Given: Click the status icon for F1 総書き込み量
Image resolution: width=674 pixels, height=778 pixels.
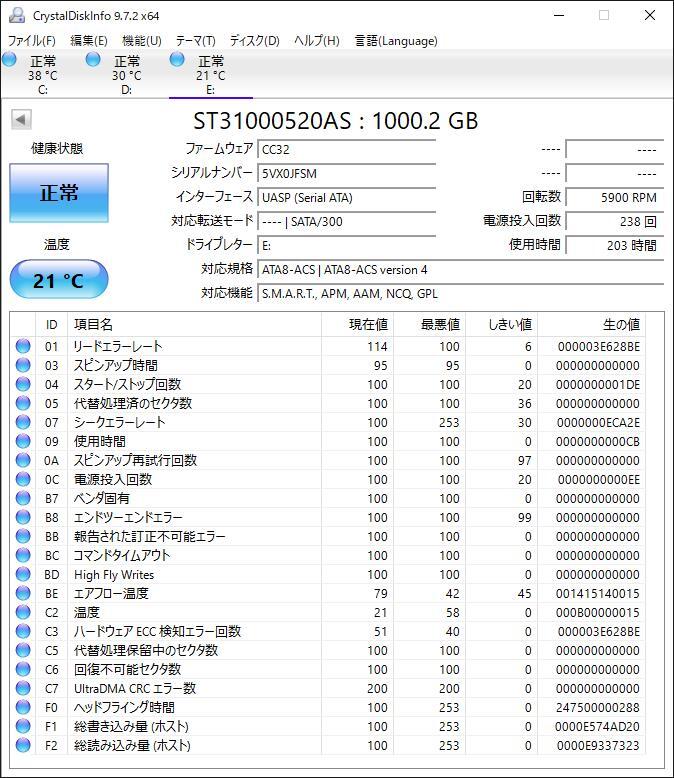Looking at the screenshot, I should click(23, 726).
